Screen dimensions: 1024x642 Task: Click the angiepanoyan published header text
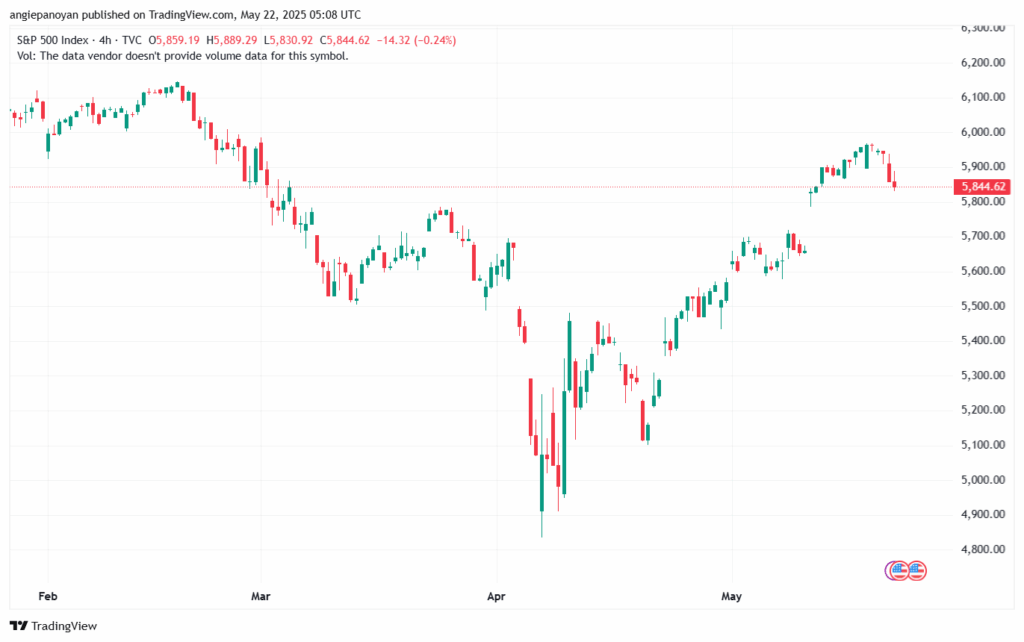[185, 14]
